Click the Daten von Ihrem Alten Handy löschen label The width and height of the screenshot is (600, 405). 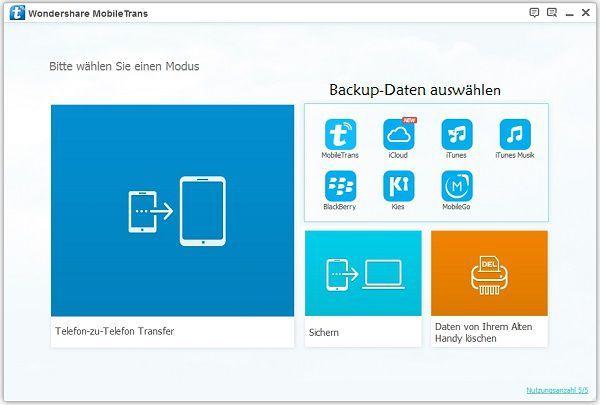pos(484,333)
